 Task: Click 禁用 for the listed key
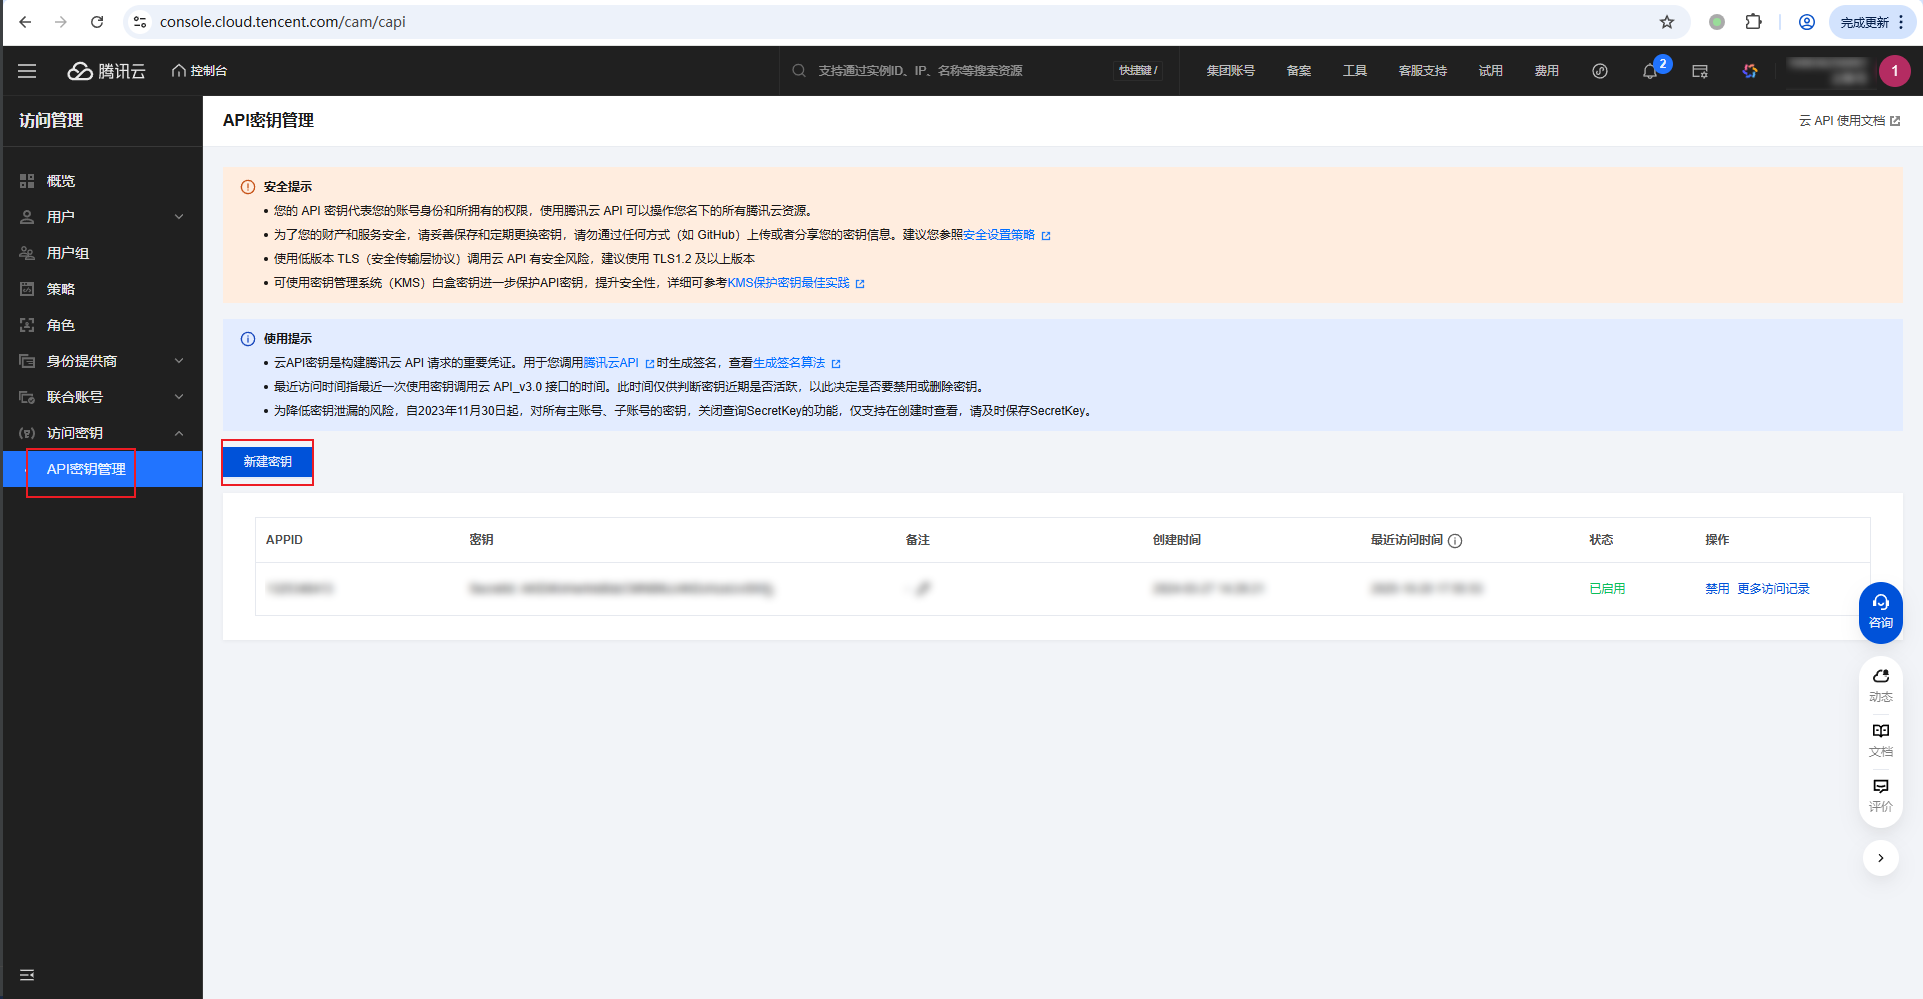pos(1717,589)
